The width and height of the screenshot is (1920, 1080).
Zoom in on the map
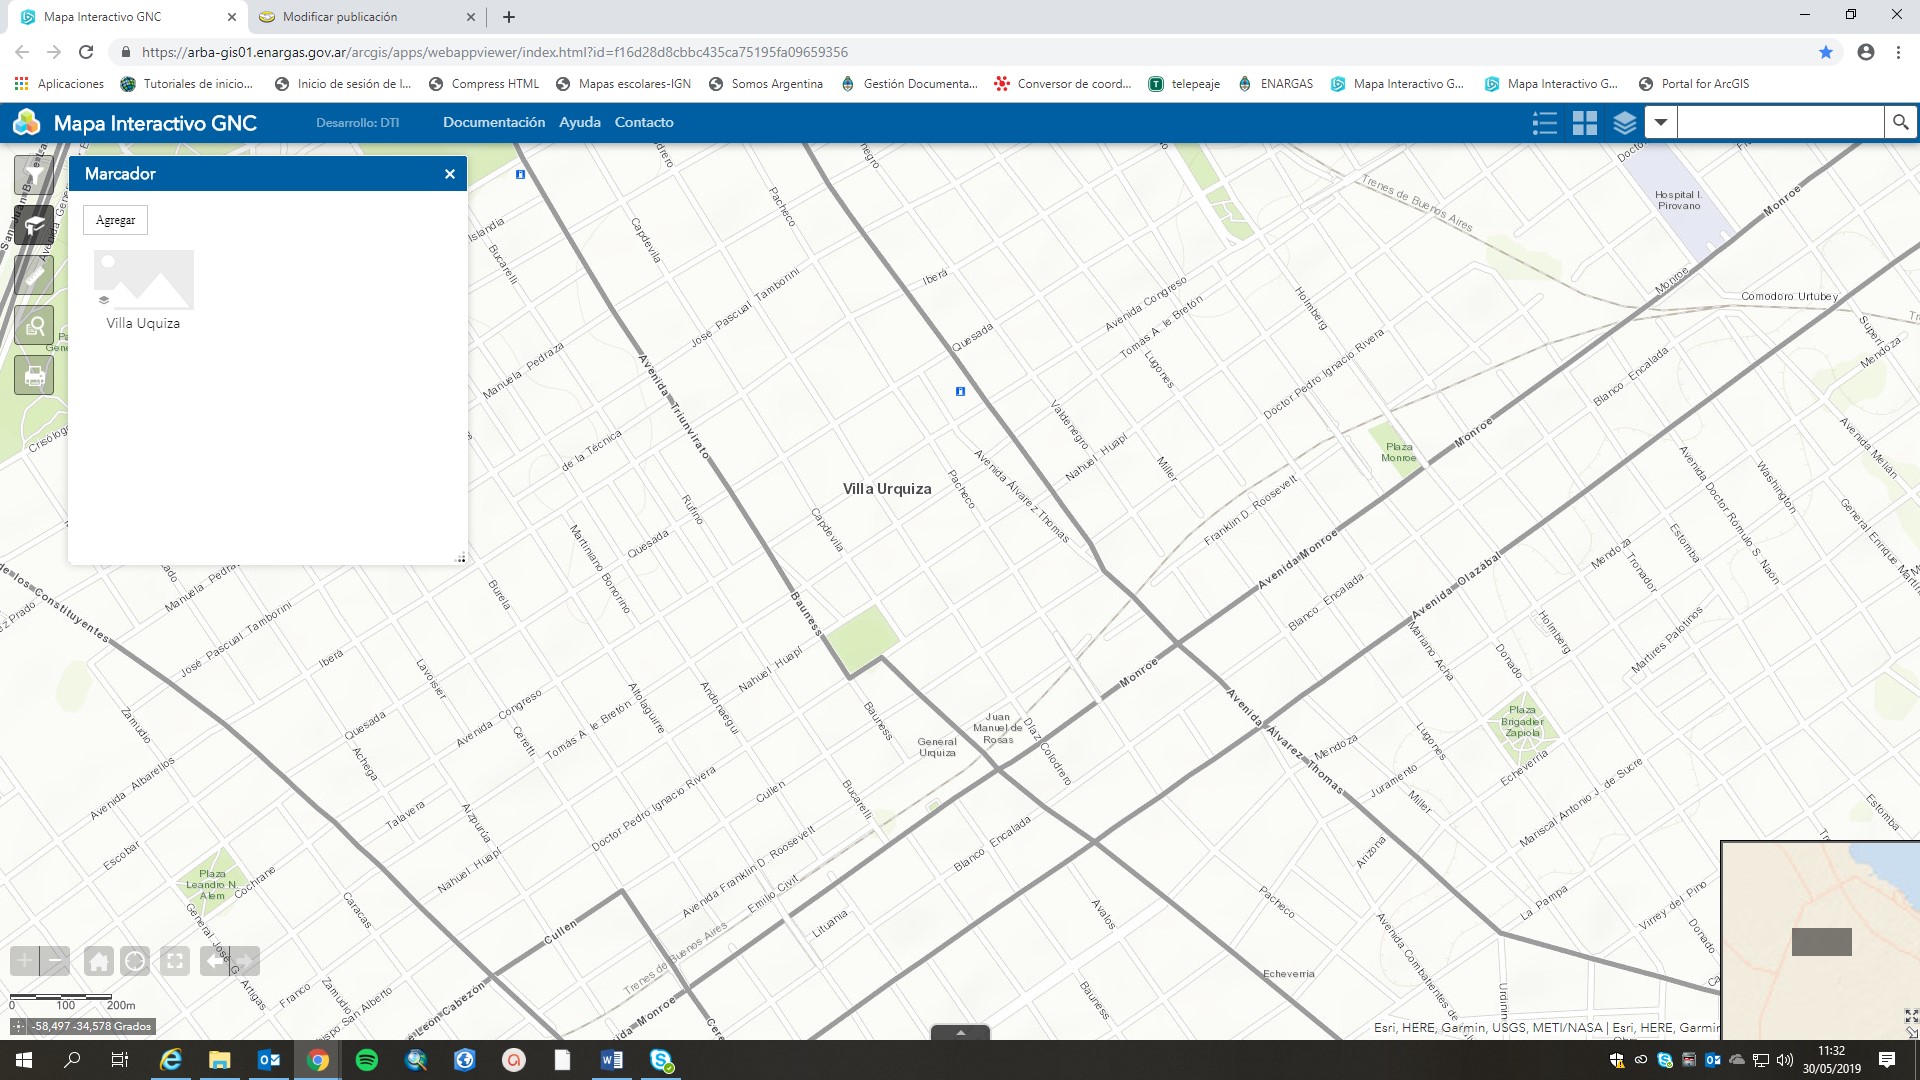pyautogui.click(x=24, y=961)
